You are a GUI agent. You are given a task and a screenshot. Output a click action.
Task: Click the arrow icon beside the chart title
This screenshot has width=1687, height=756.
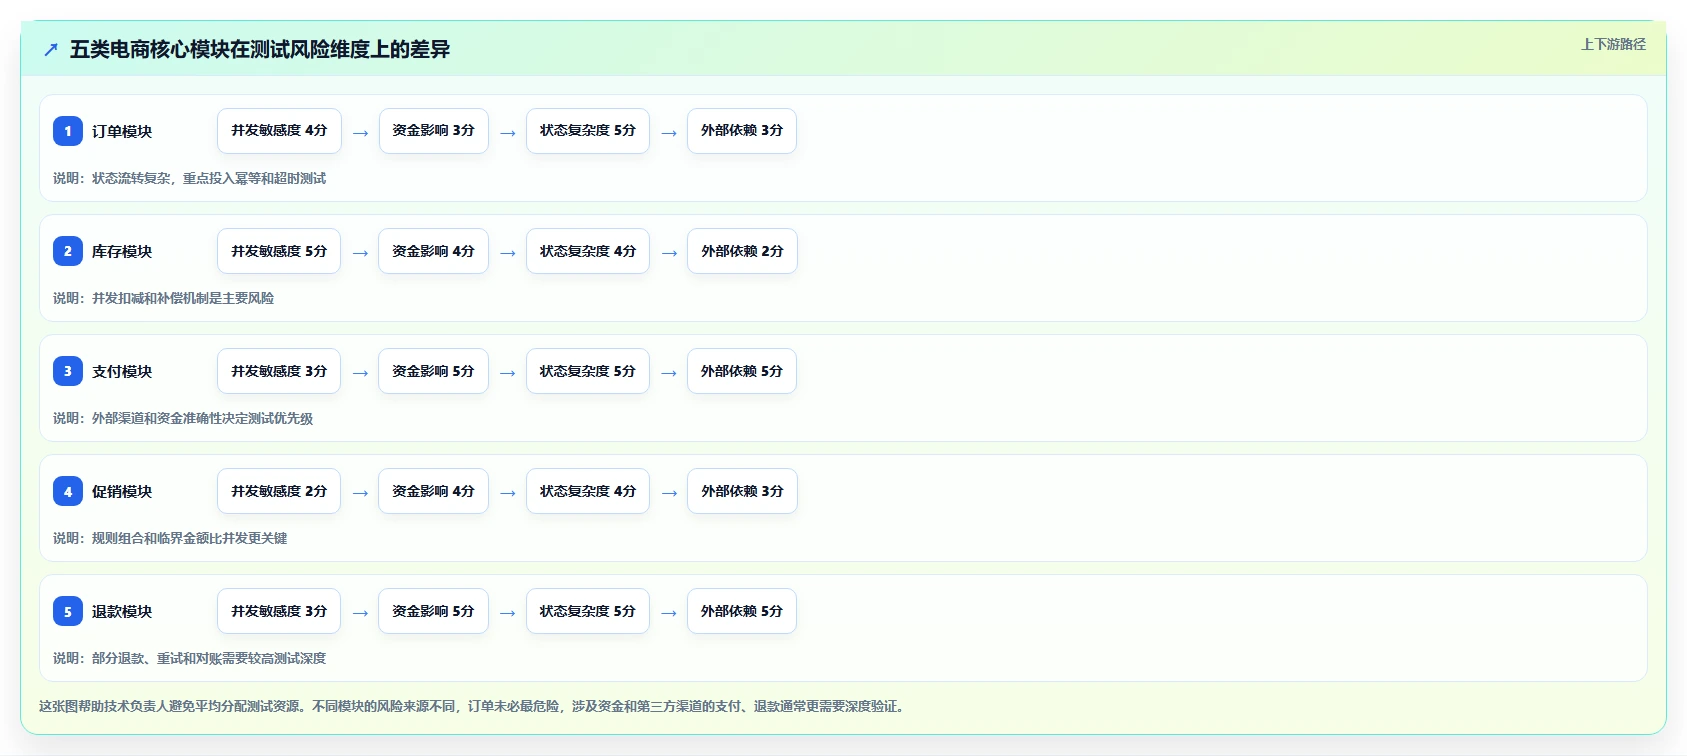(51, 50)
